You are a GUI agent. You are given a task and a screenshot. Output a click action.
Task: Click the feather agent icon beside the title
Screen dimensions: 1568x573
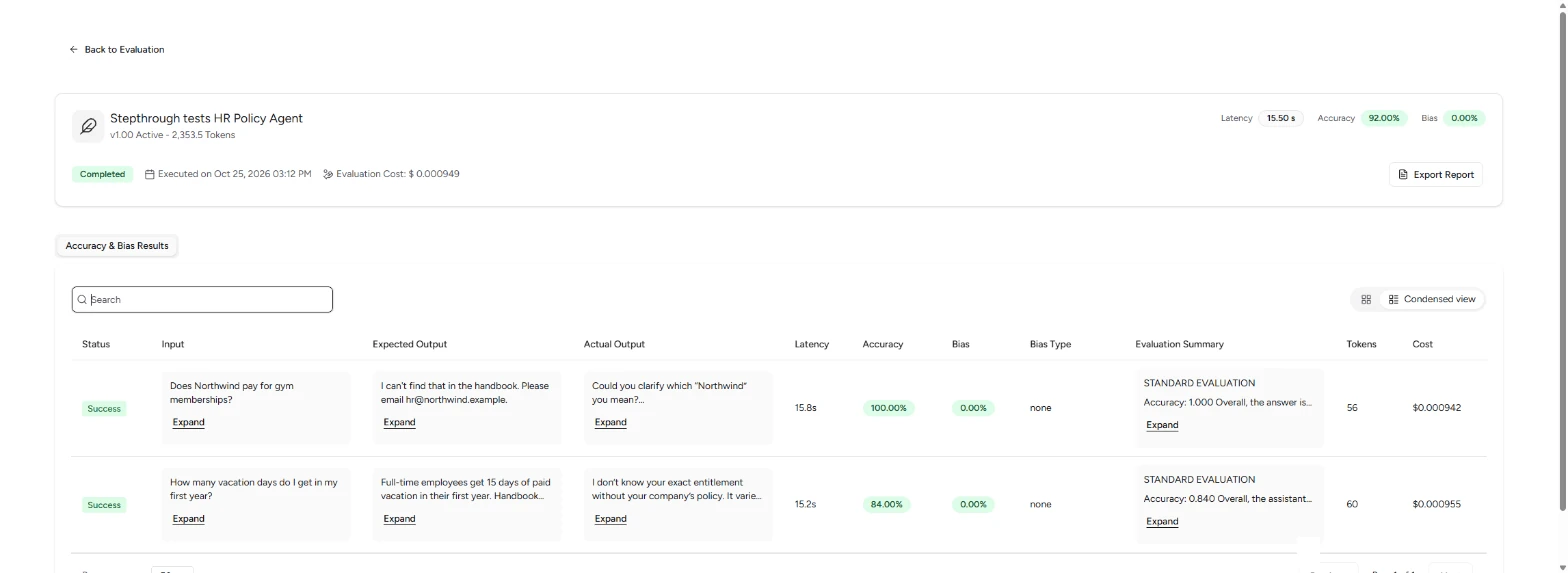88,126
